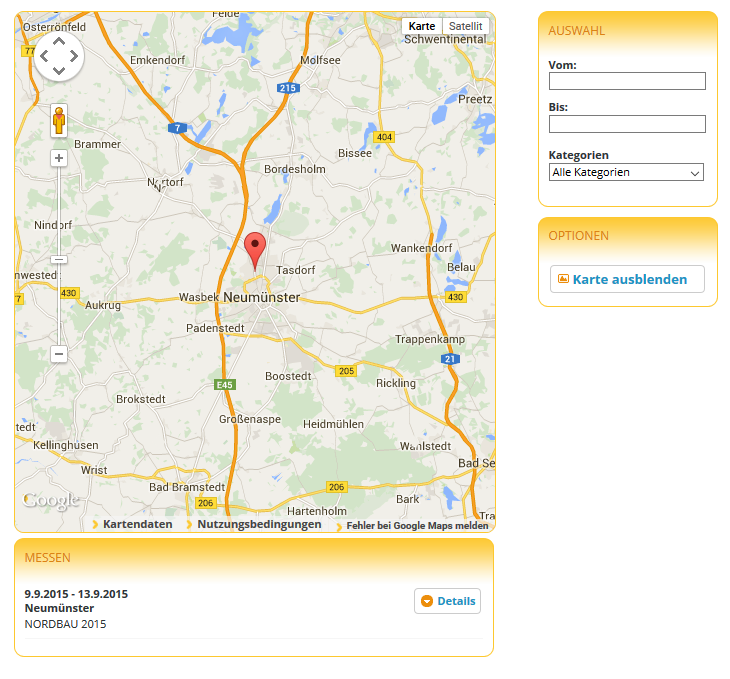730x679 pixels.
Task: Switch the map to Karte view
Action: (x=422, y=26)
